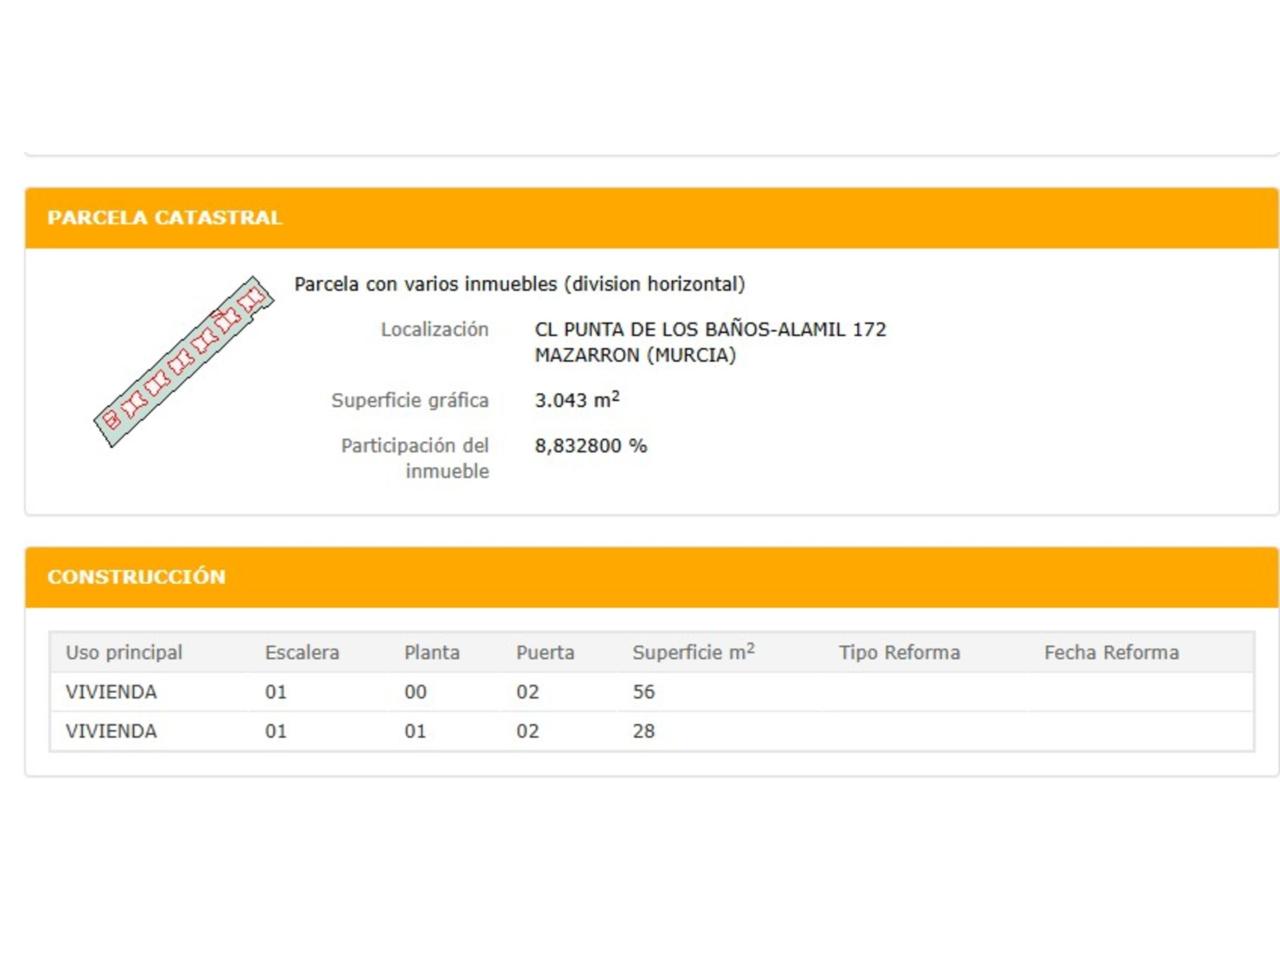The width and height of the screenshot is (1280, 960).
Task: Click the Escalera column header
Action: tap(302, 652)
